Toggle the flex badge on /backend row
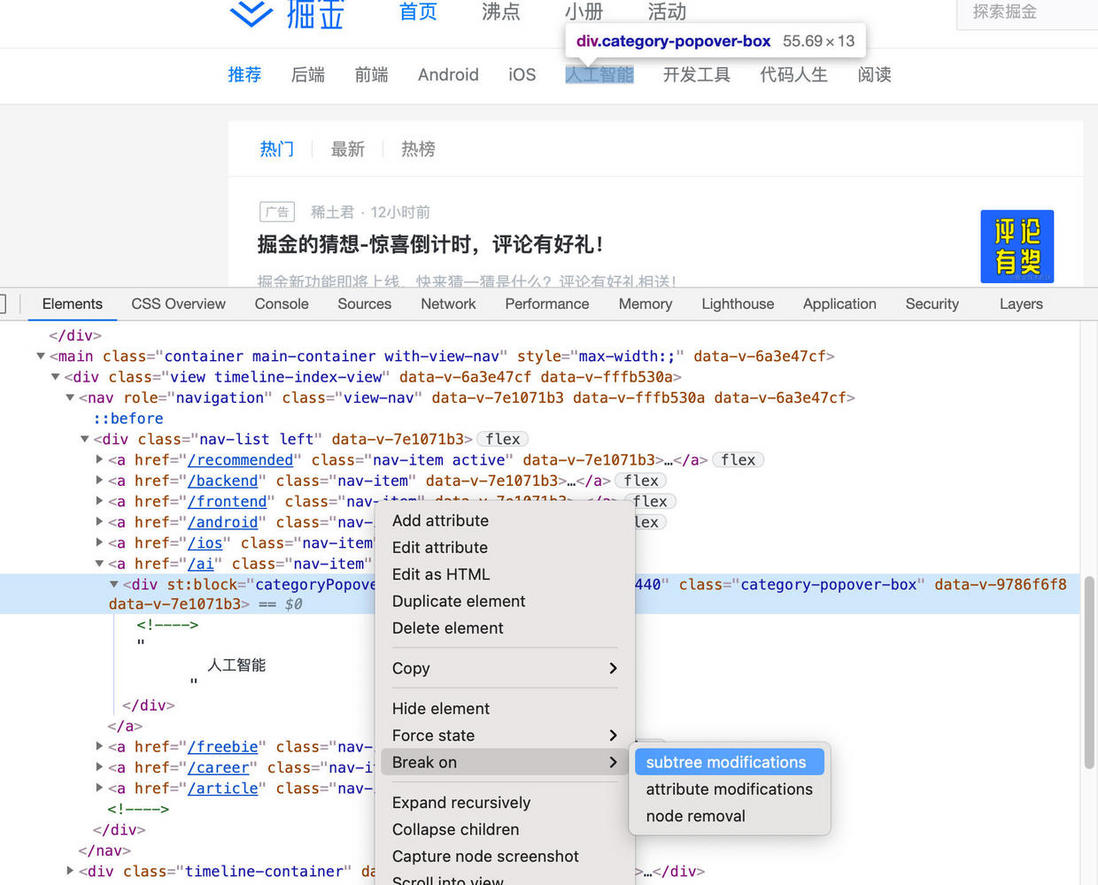This screenshot has width=1098, height=885. coord(641,481)
